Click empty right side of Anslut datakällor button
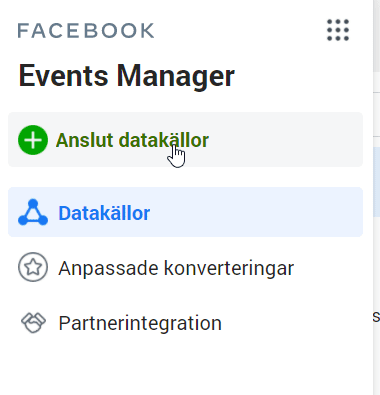Viewport: 380px width, 395px height. point(287,140)
